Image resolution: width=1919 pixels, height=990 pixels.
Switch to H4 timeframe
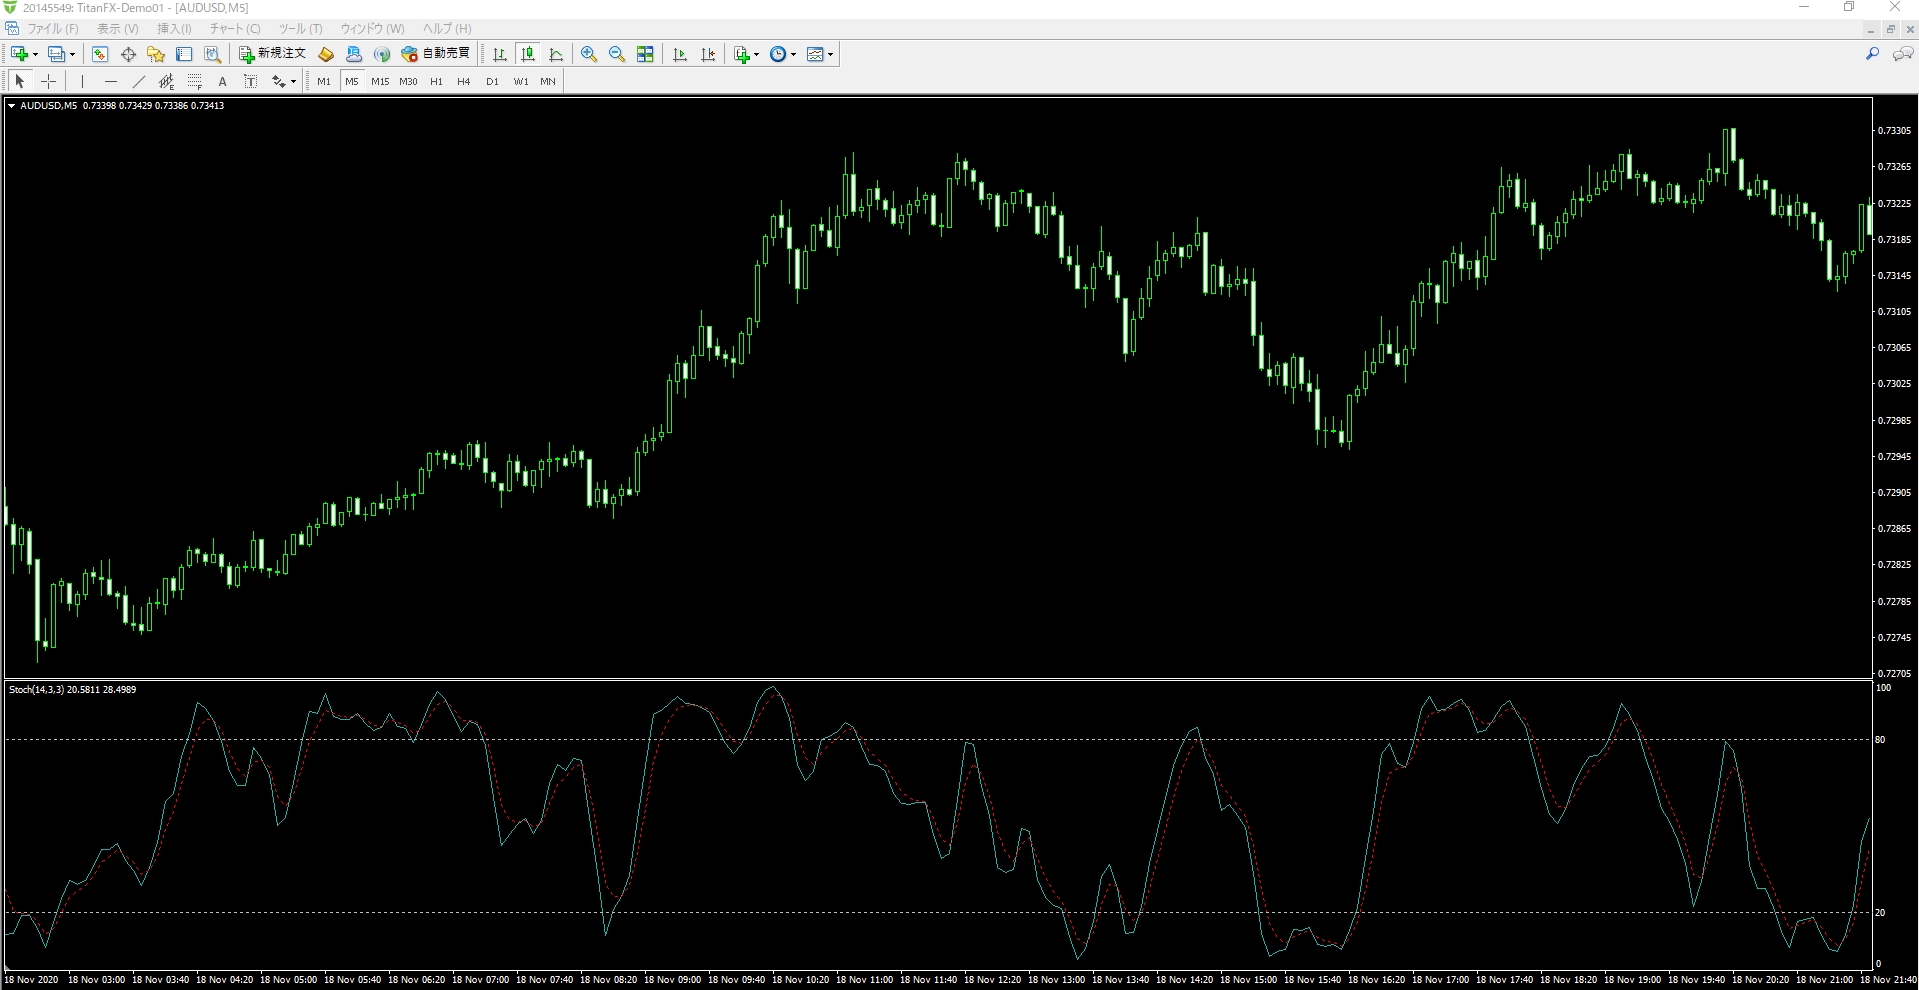click(464, 81)
